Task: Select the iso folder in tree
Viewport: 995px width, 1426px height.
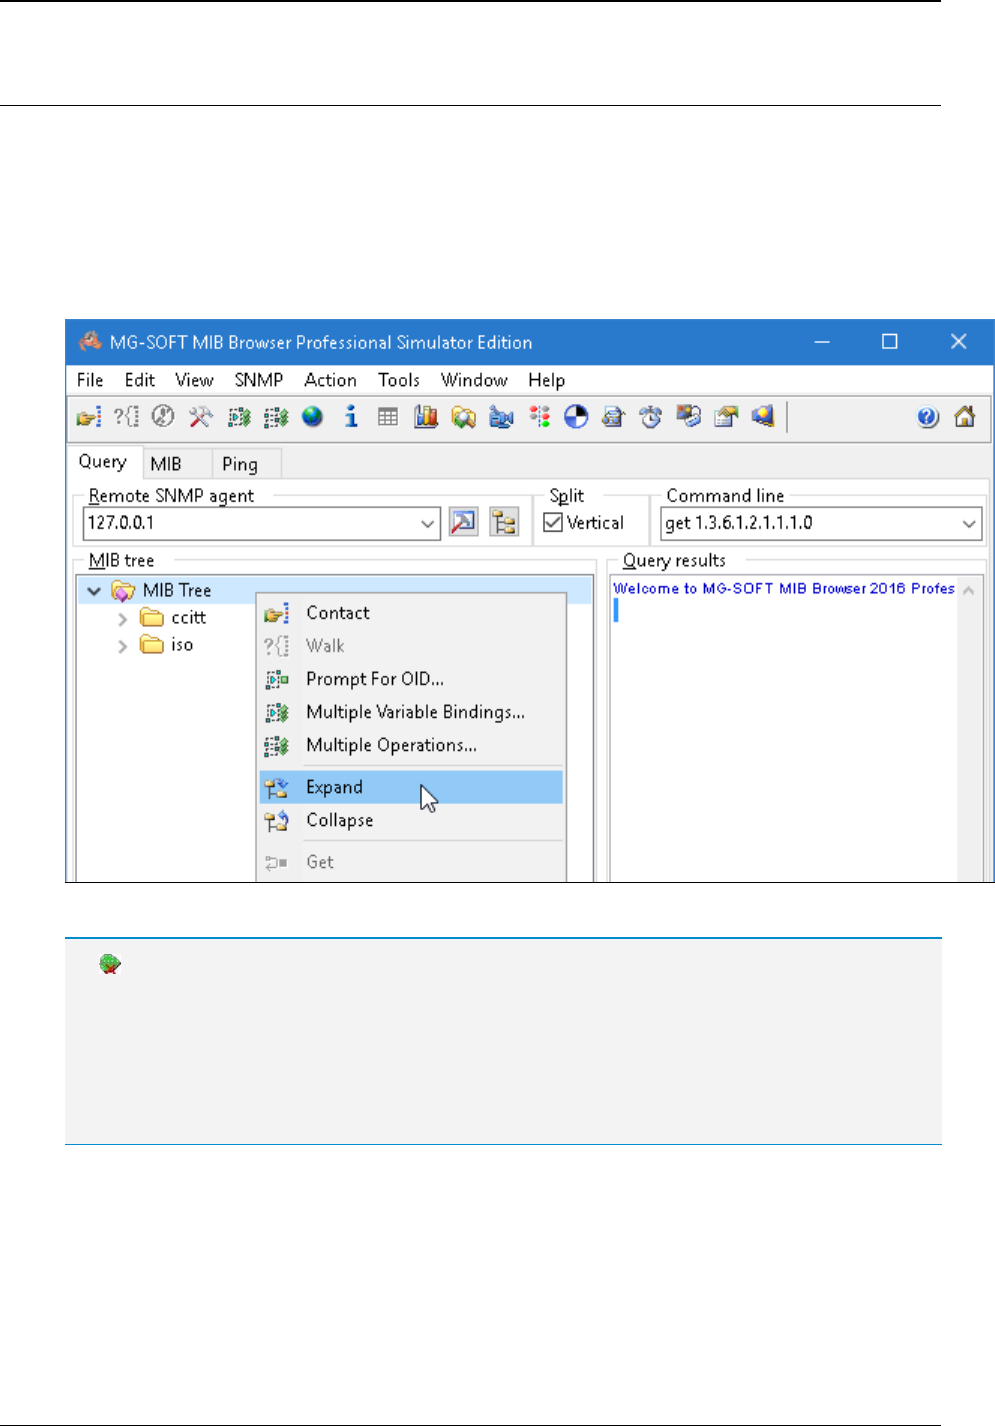Action: 182,645
